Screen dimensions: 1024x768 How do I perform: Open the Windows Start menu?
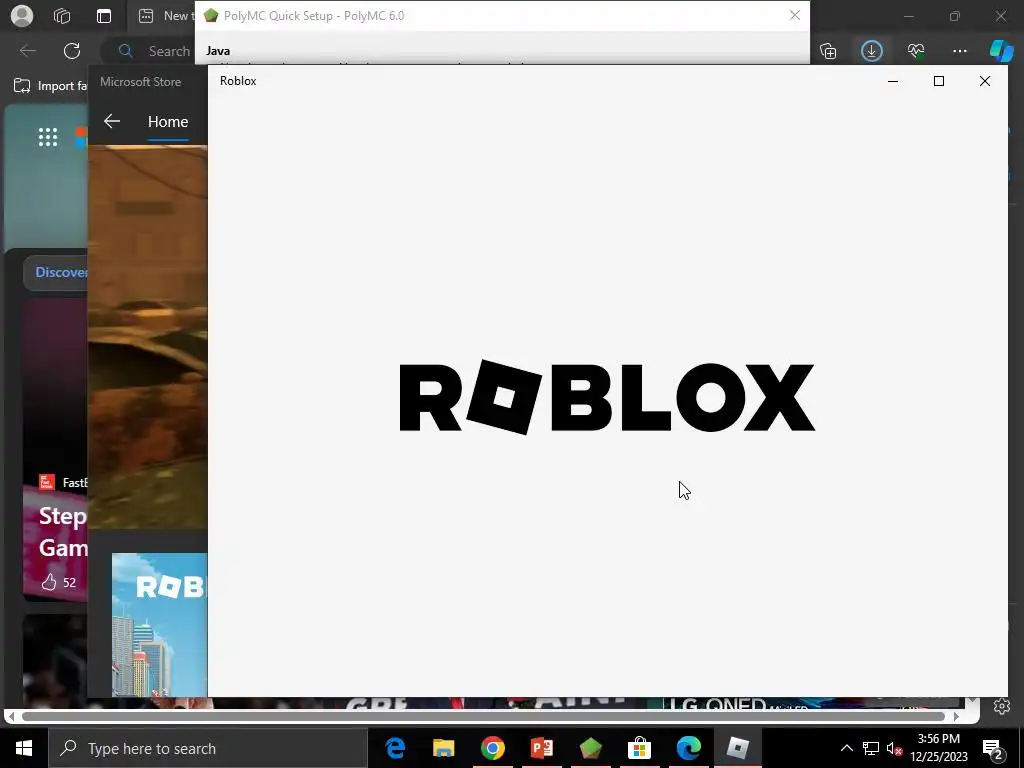click(x=24, y=748)
